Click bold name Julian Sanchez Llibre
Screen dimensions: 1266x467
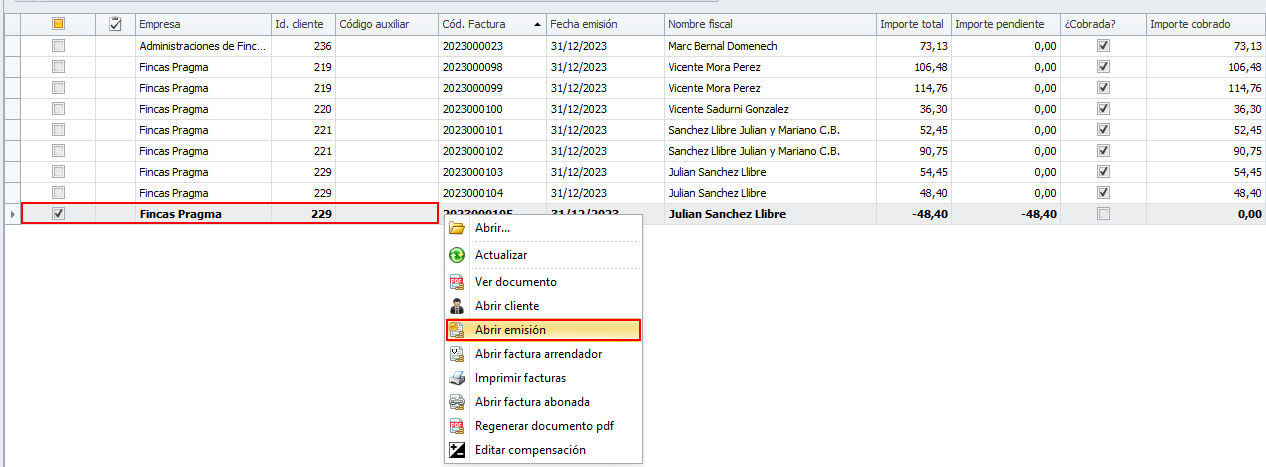coord(726,214)
